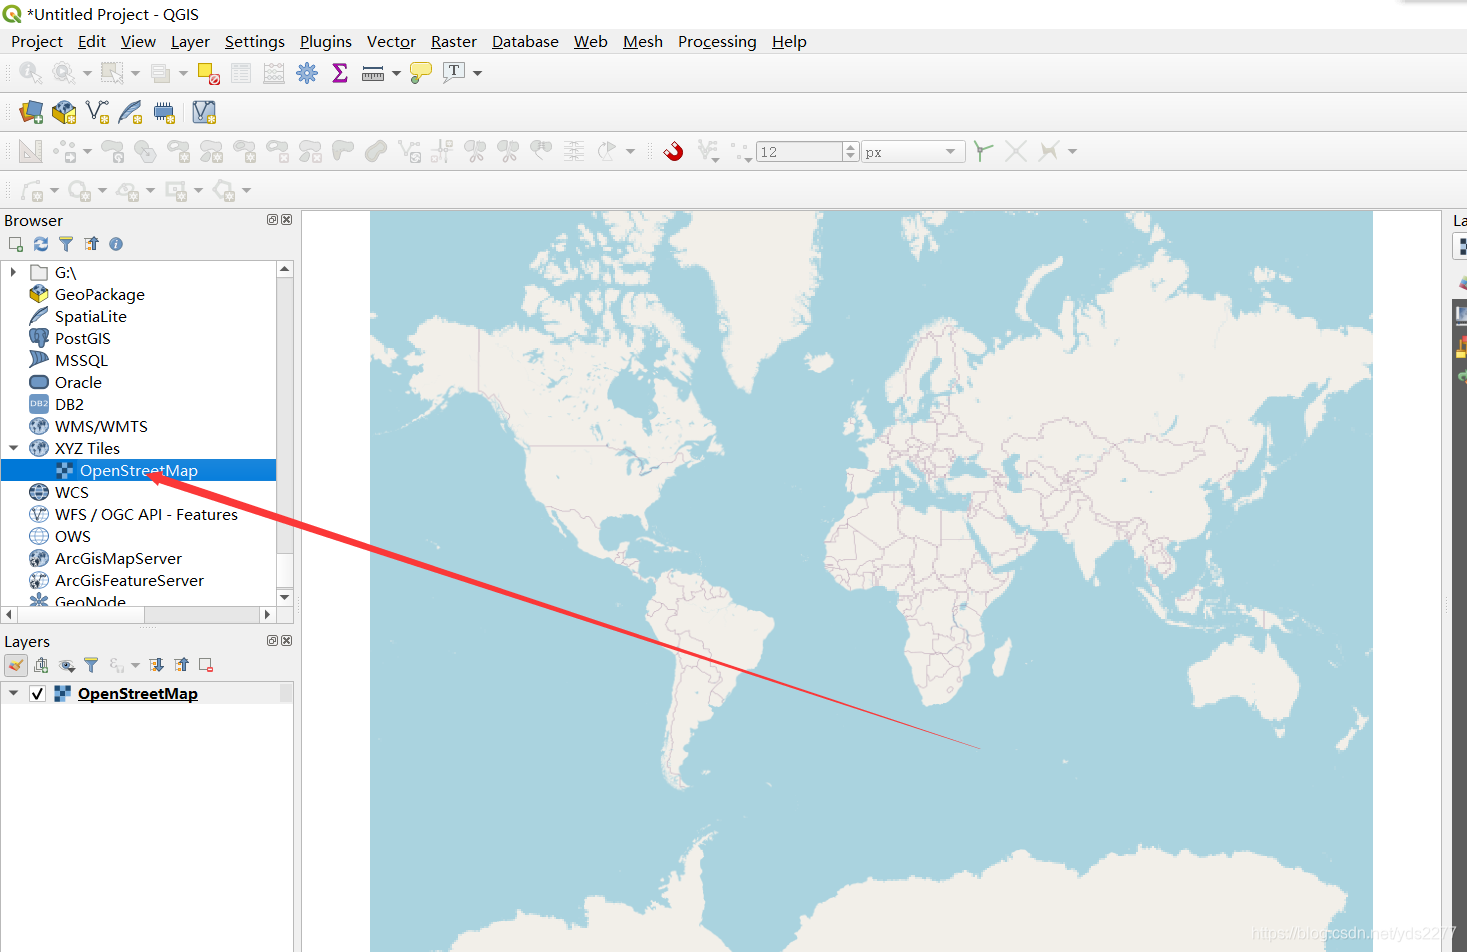
Task: Select PostGIS in Browser tree
Action: pyautogui.click(x=83, y=338)
